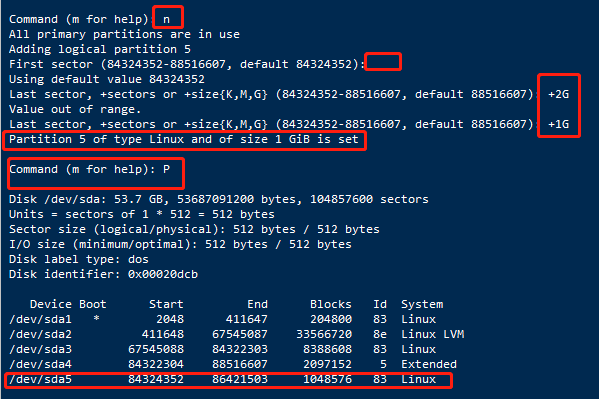Click the 'Value out of range.' message
Screen dimensions: 599x399
75,109
